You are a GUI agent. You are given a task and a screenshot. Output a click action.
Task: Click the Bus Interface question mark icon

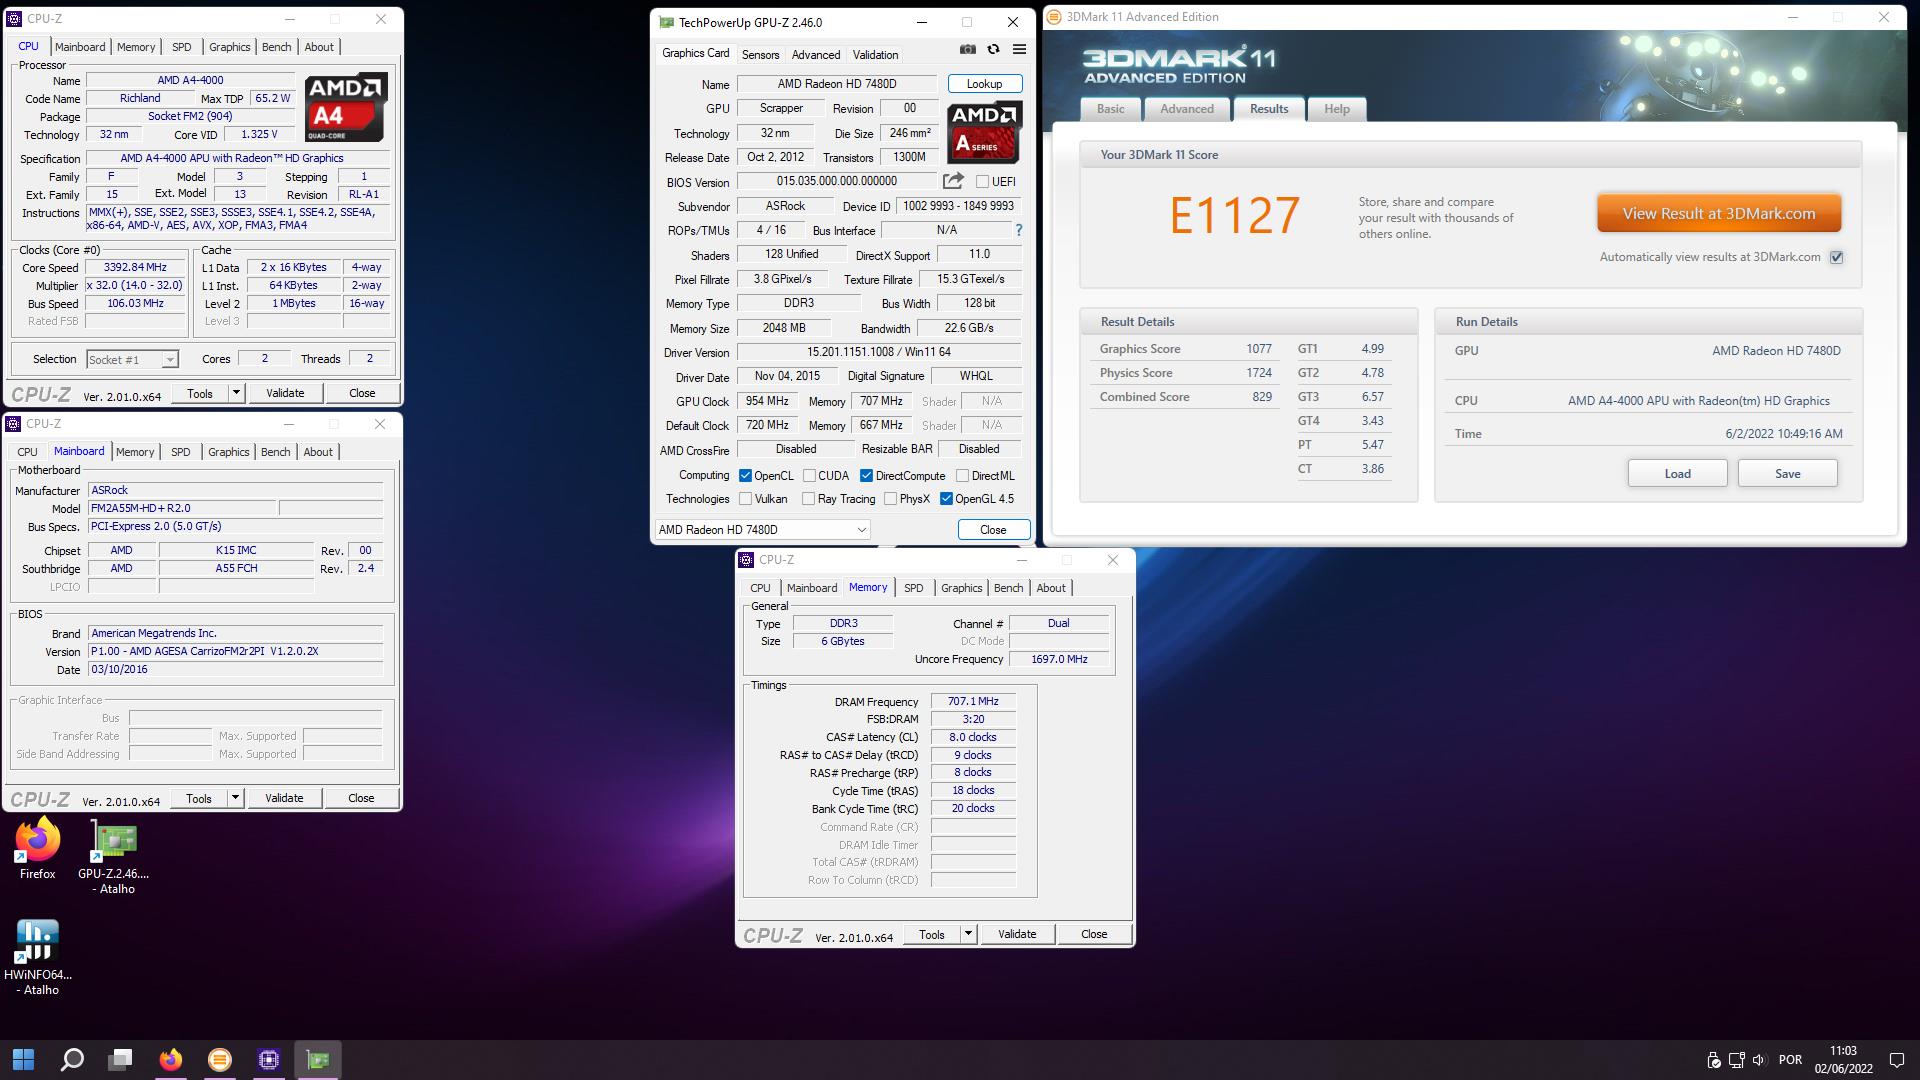coord(1019,230)
